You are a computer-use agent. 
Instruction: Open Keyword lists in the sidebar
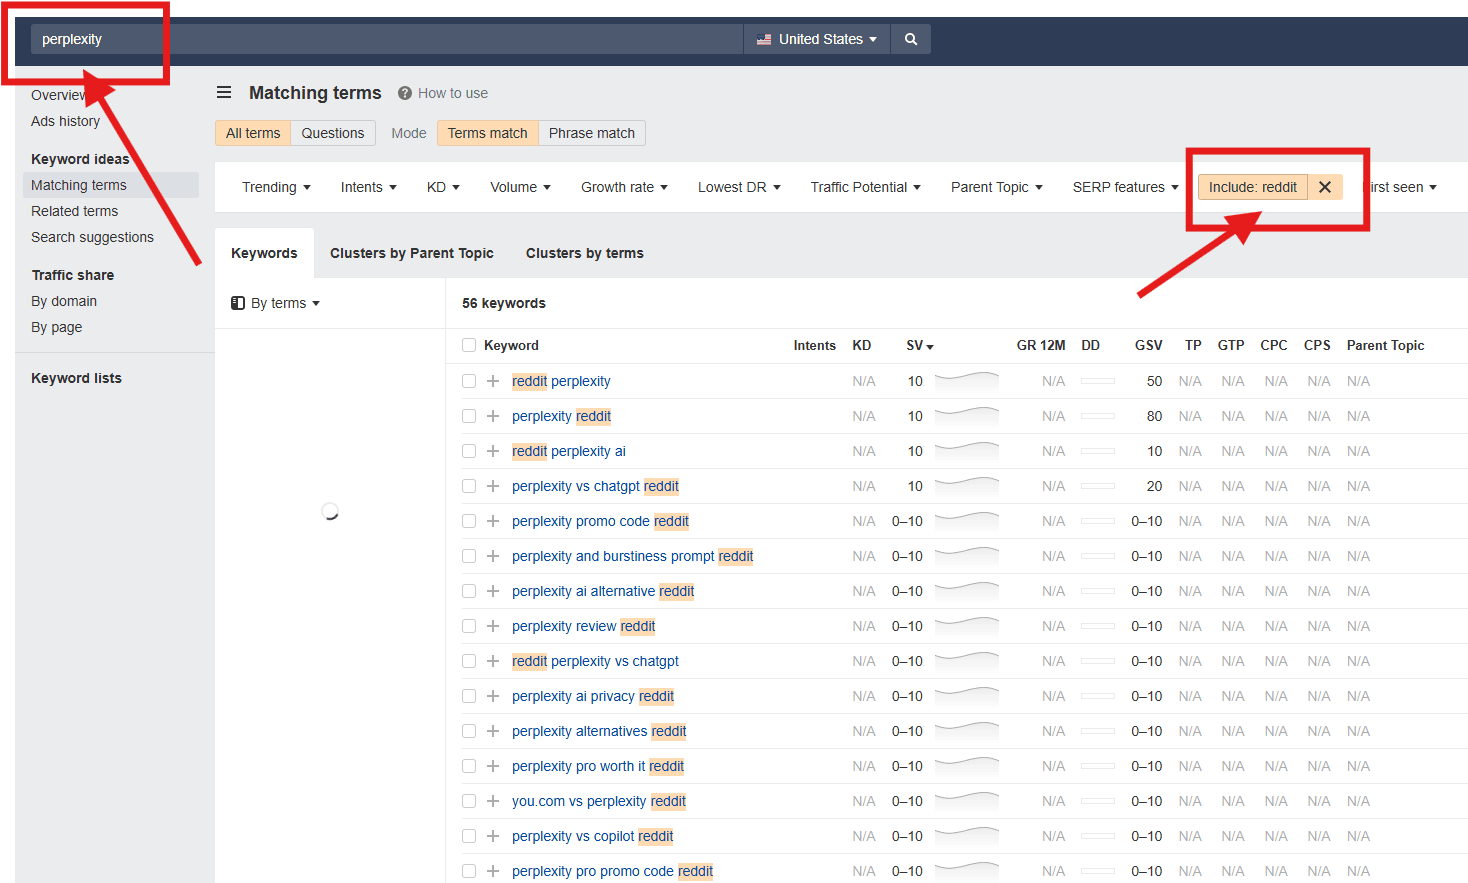77,378
